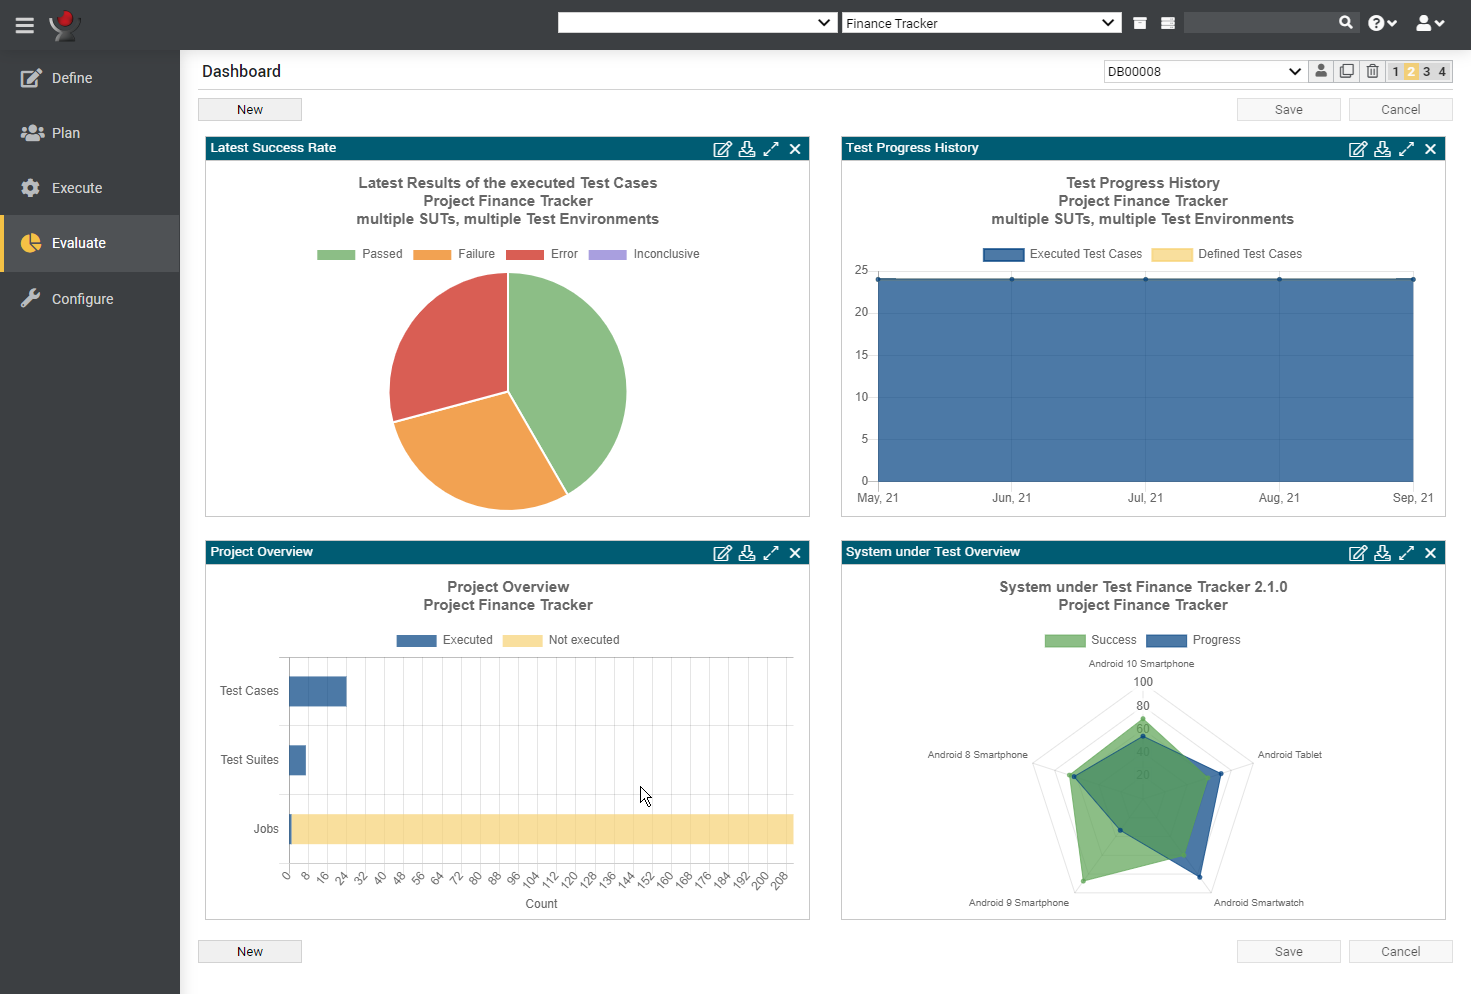
Task: Click the archive box icon in header
Action: coord(1140,23)
